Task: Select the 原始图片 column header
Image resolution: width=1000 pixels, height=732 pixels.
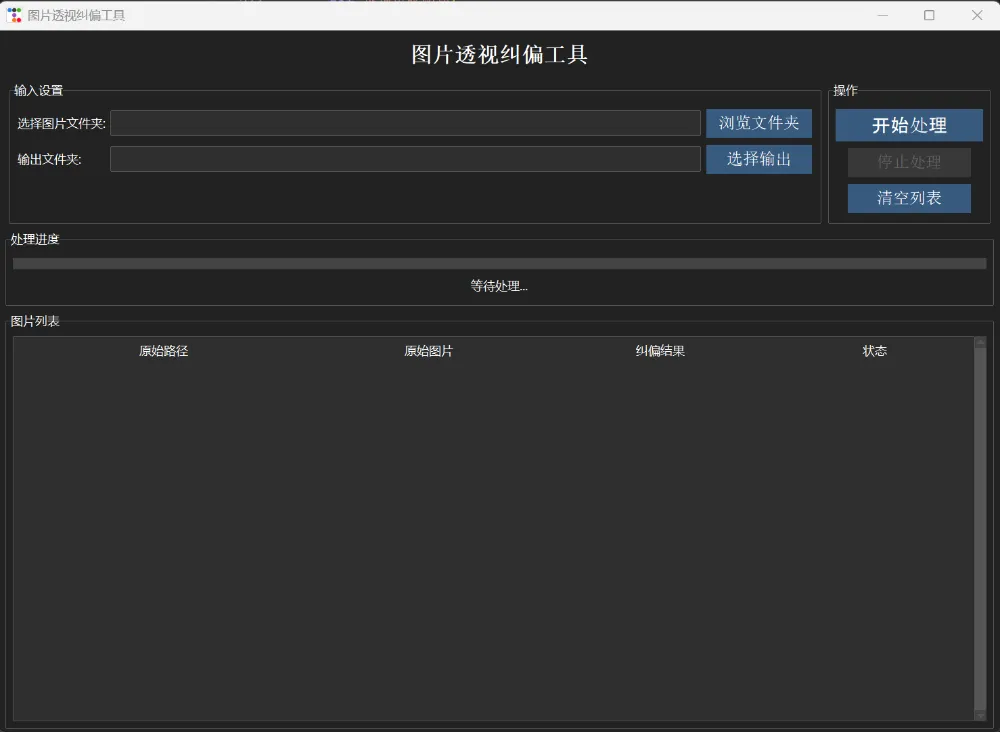Action: pyautogui.click(x=428, y=351)
